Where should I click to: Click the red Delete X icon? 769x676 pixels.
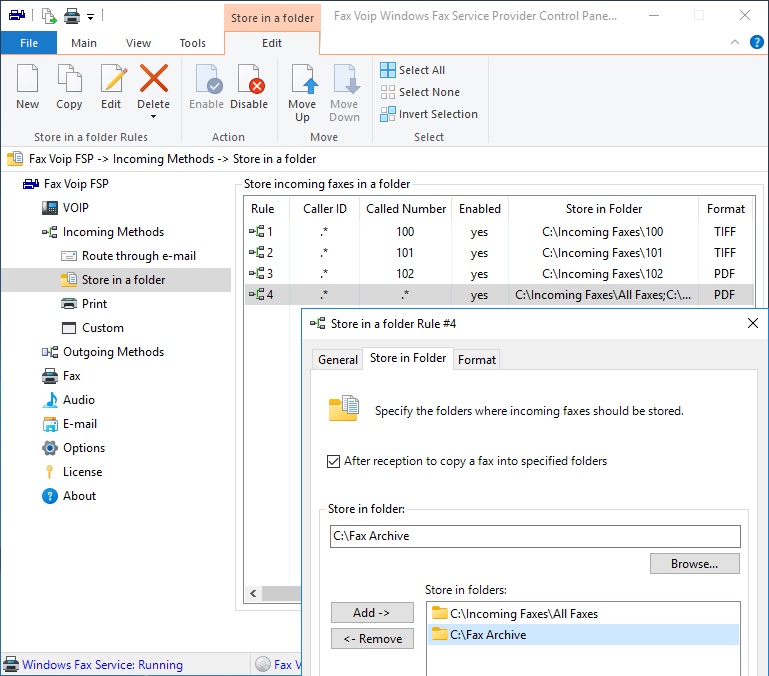coord(154,78)
